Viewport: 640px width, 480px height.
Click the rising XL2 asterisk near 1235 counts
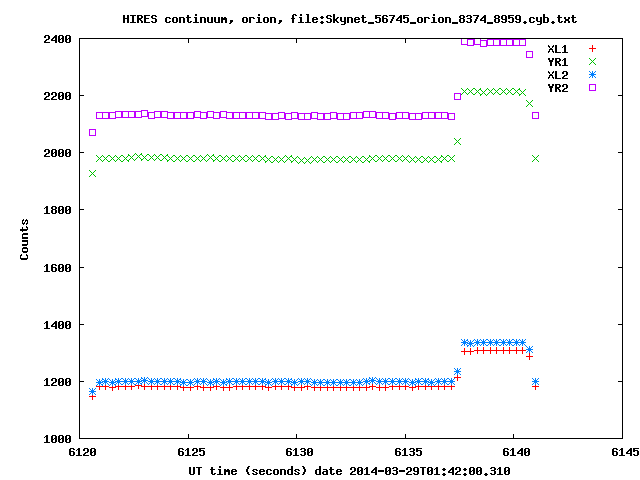(458, 371)
